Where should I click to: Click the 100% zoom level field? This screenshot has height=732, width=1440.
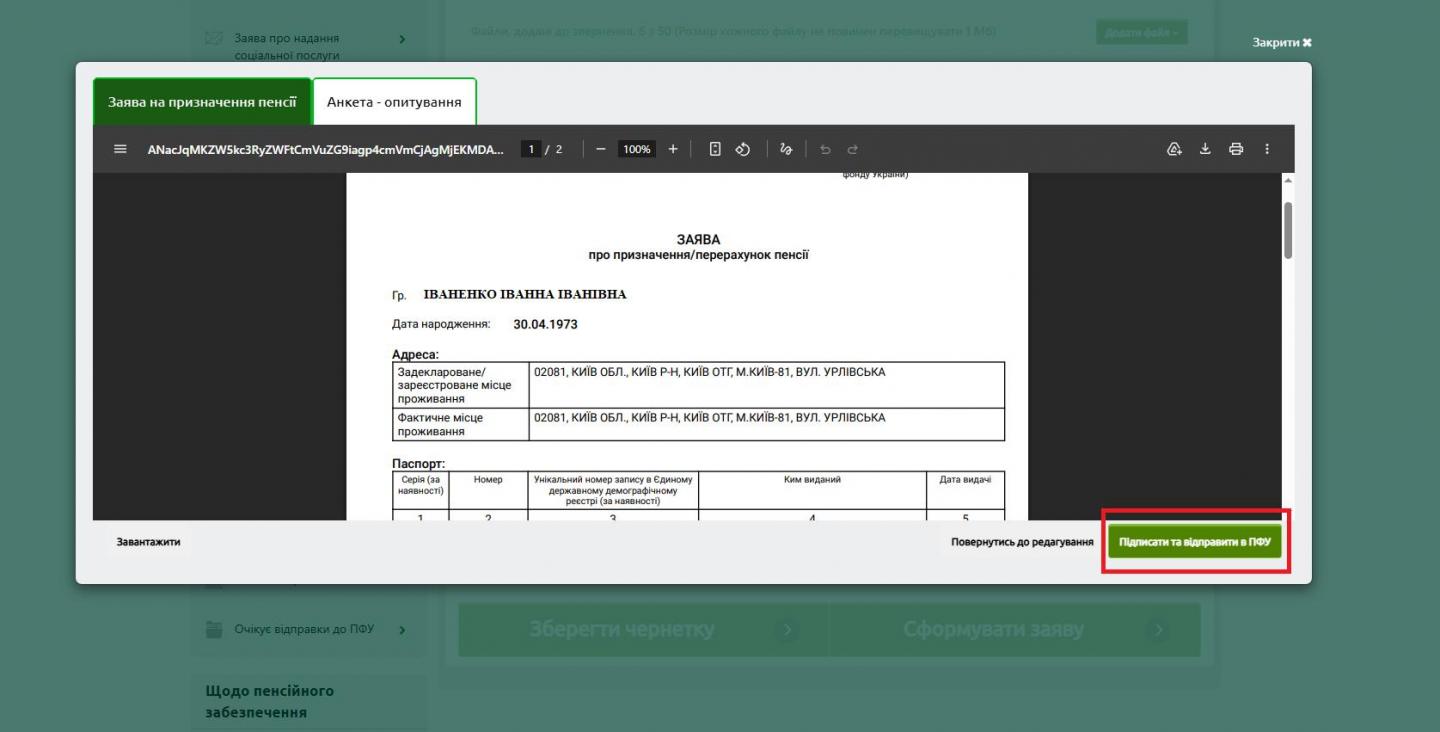(x=637, y=149)
